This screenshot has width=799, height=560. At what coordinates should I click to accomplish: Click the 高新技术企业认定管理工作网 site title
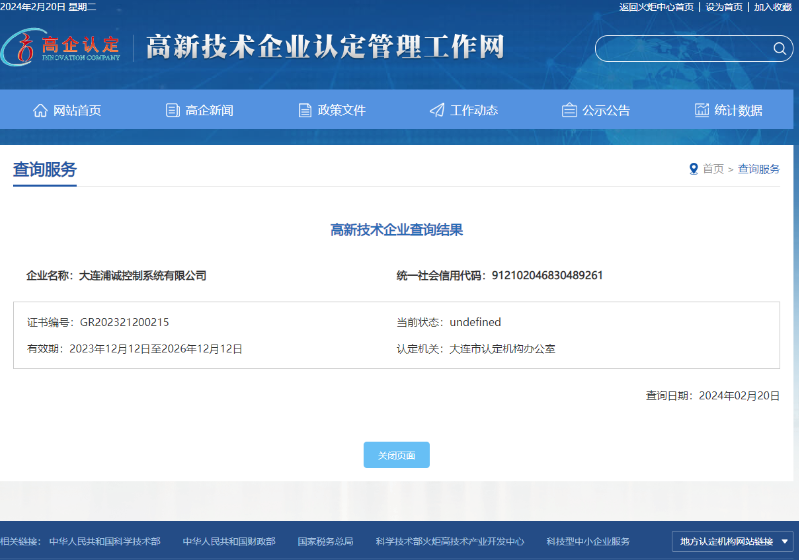[325, 47]
